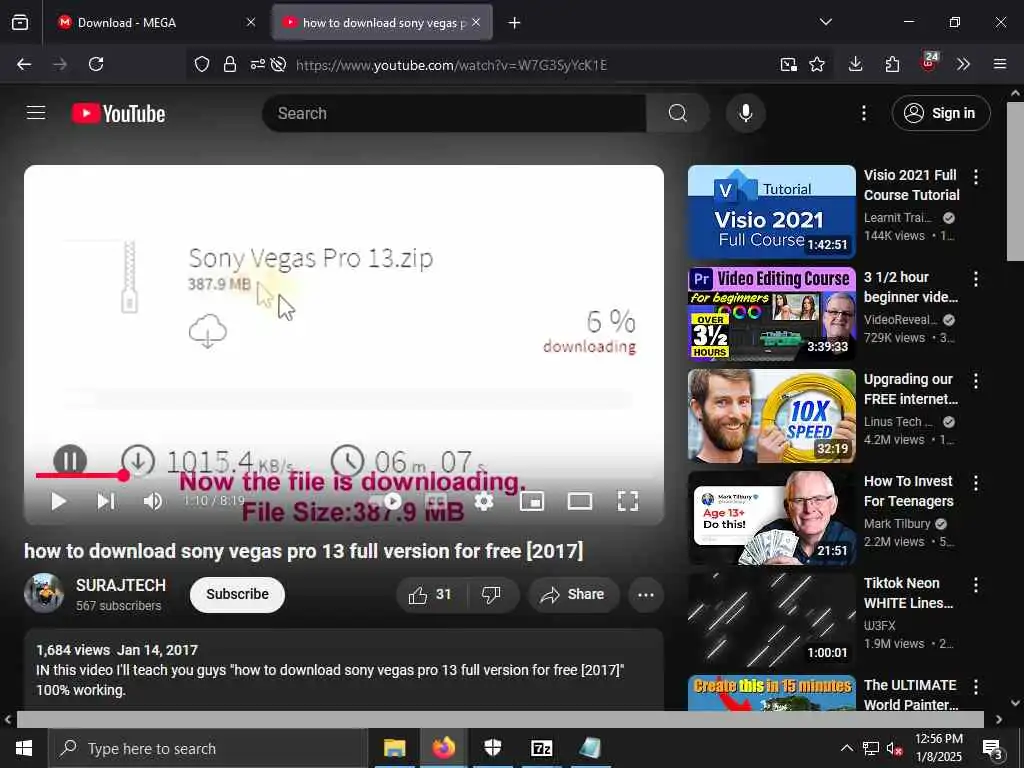
Task: Open options menu for 3 1/2 hour beginner video
Action: pyautogui.click(x=976, y=279)
